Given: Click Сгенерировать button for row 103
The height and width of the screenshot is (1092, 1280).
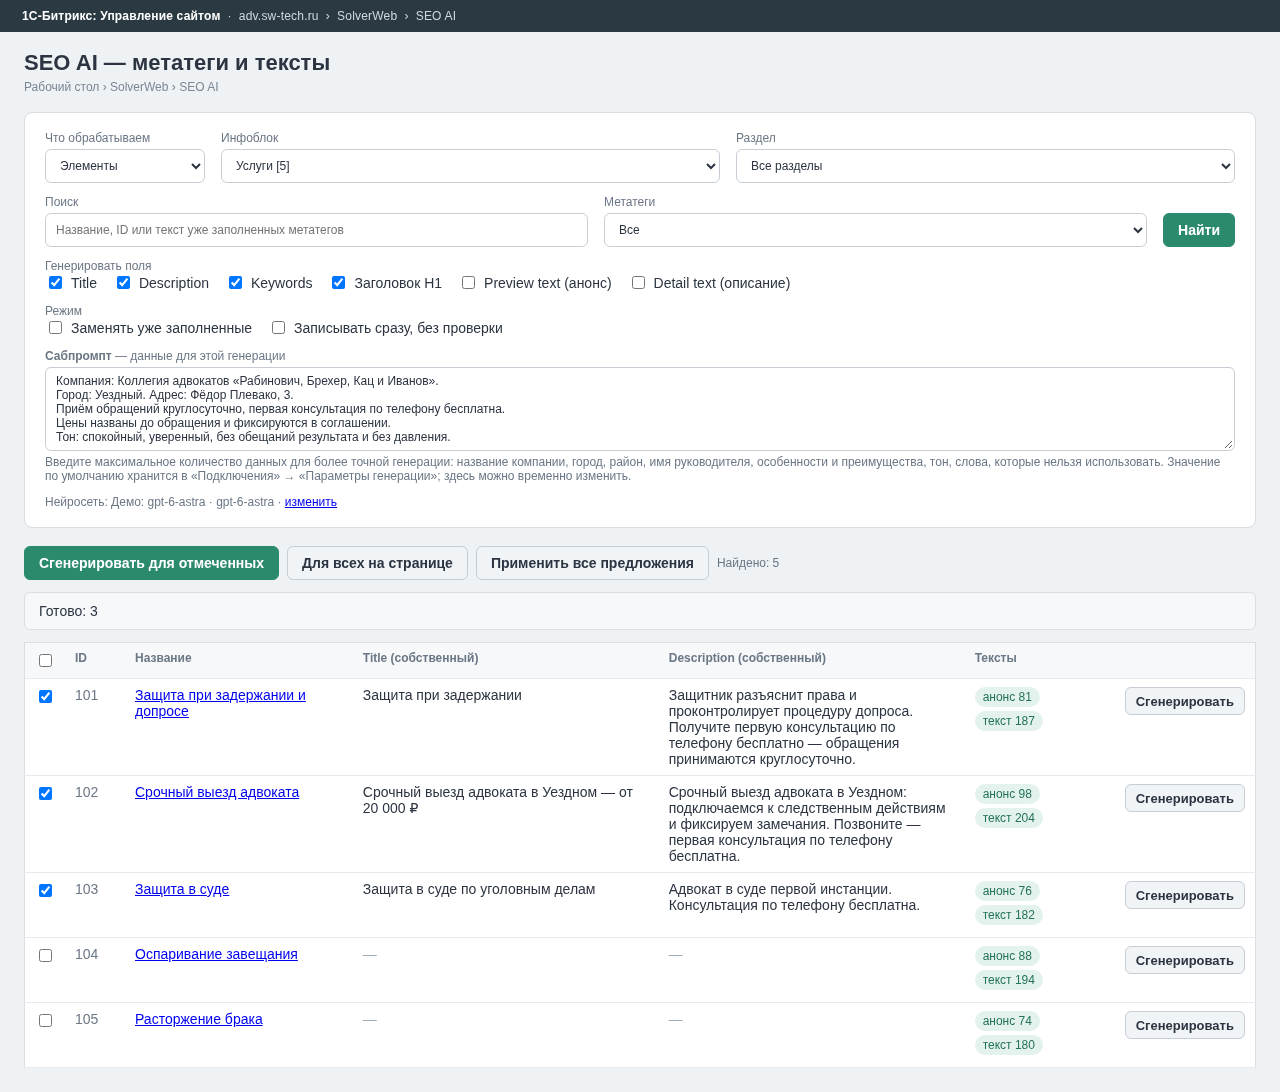Looking at the screenshot, I should [1185, 895].
